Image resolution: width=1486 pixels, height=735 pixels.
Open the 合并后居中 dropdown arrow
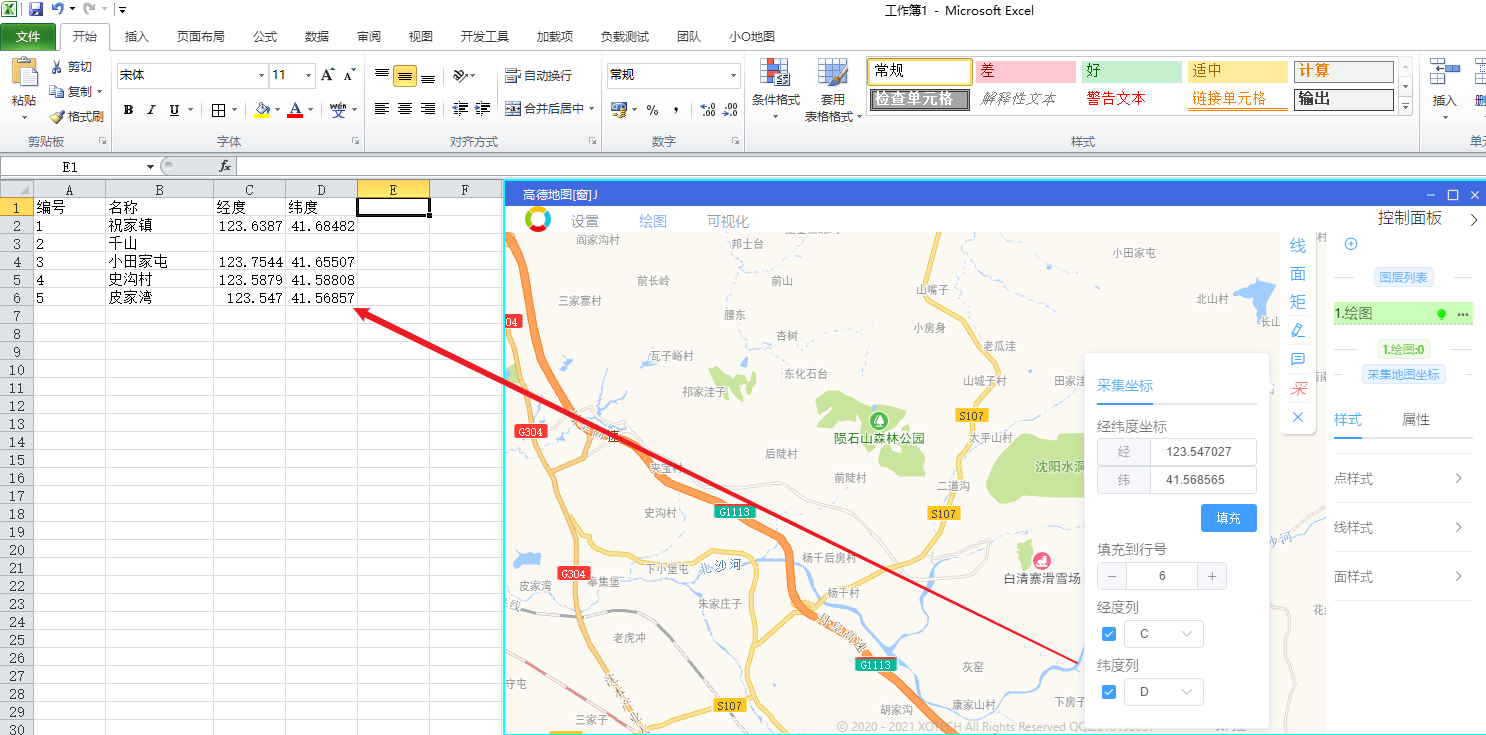[591, 109]
